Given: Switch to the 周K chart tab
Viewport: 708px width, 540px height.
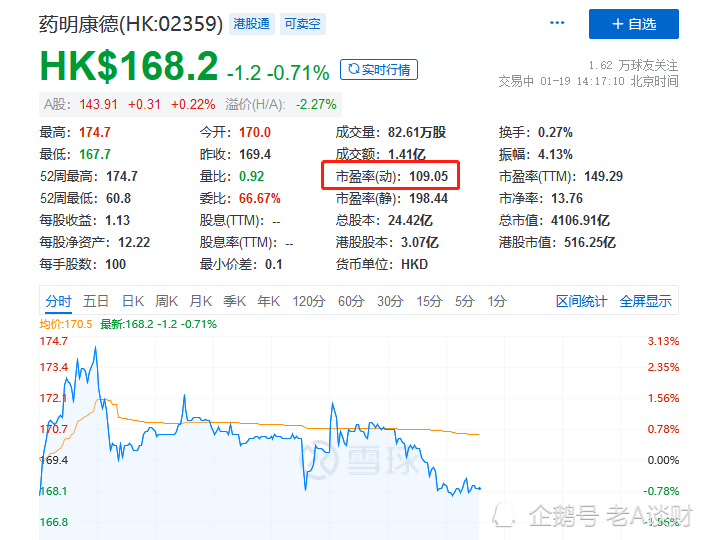Looking at the screenshot, I should coord(167,301).
